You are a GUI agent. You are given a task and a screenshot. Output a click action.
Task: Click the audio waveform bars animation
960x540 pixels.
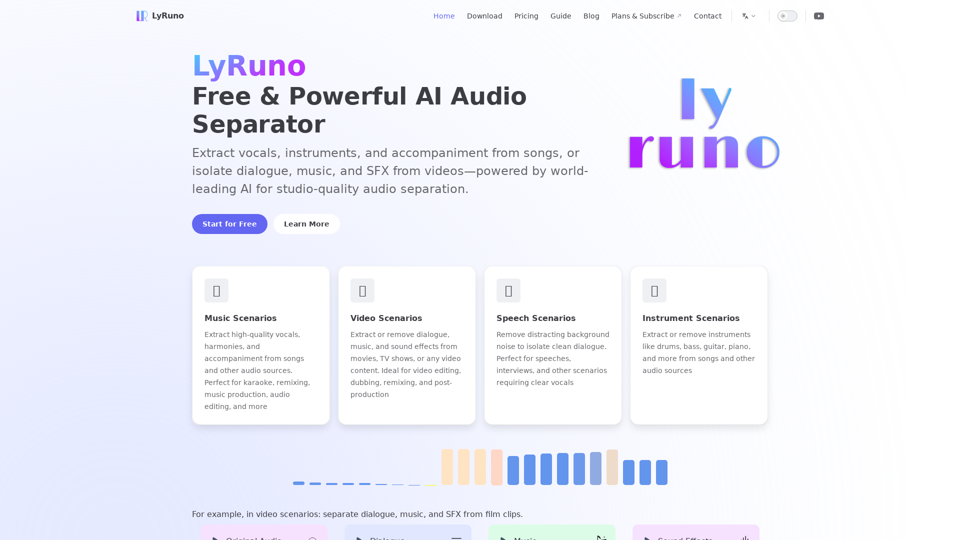[x=480, y=468]
